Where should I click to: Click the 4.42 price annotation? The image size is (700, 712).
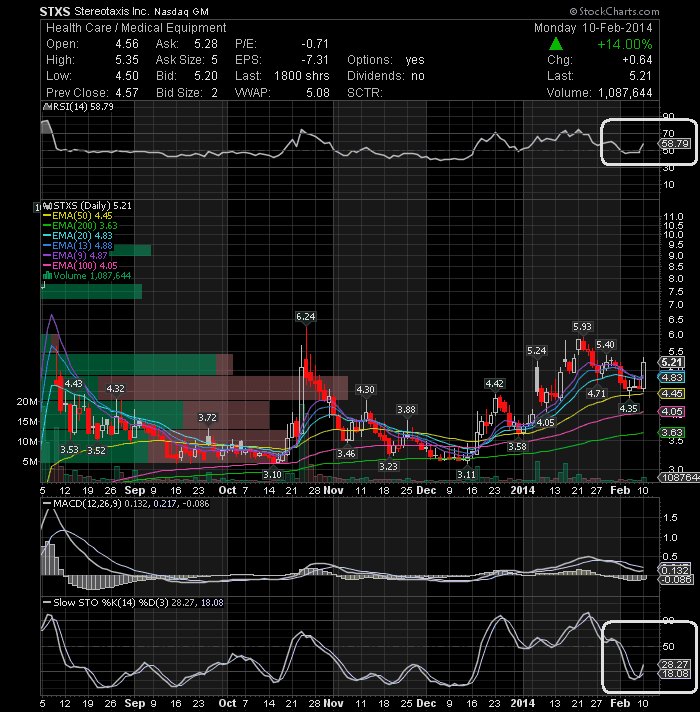(x=494, y=384)
